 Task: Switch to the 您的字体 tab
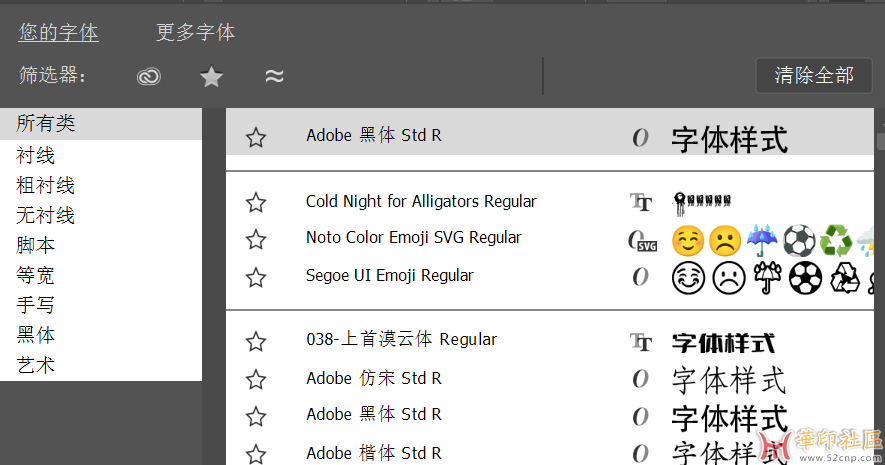point(58,32)
